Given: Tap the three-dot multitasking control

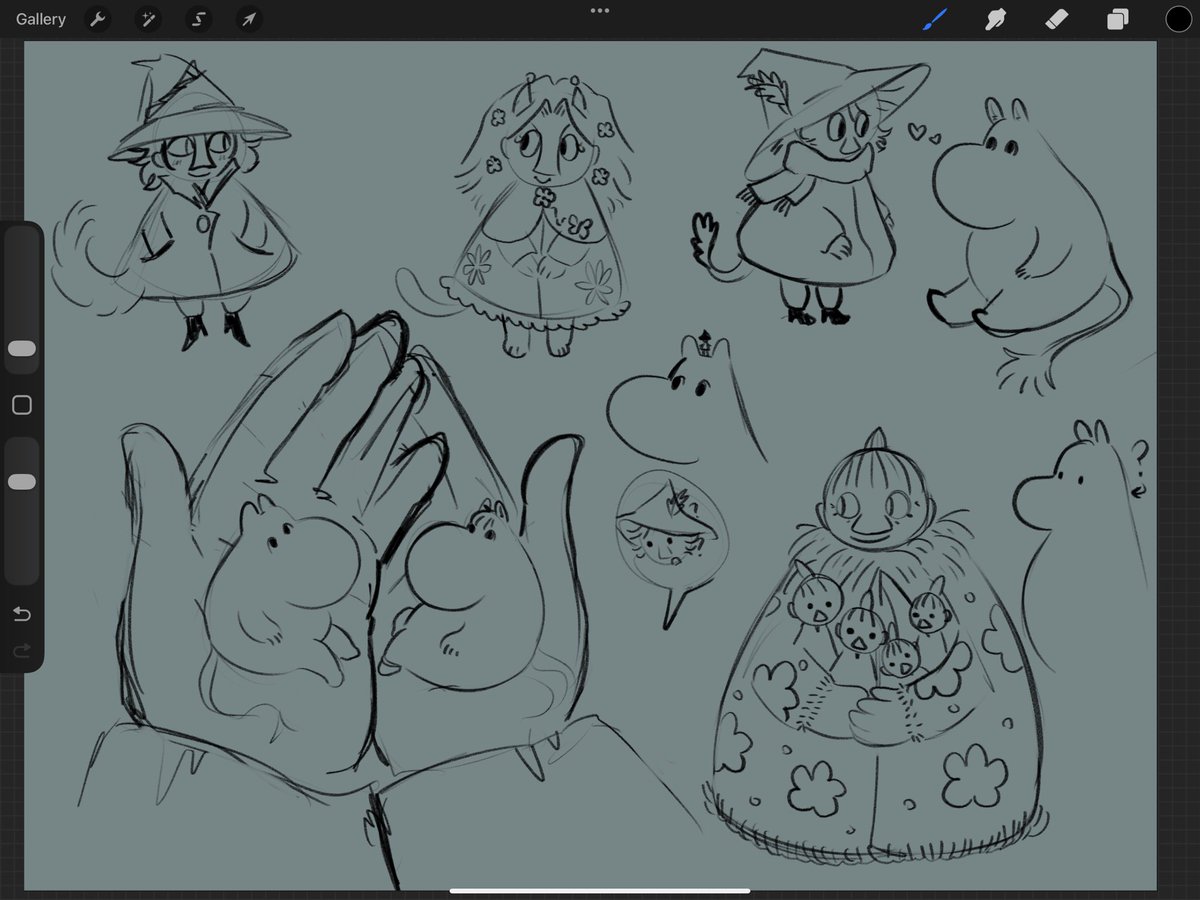Looking at the screenshot, I should coord(600,10).
